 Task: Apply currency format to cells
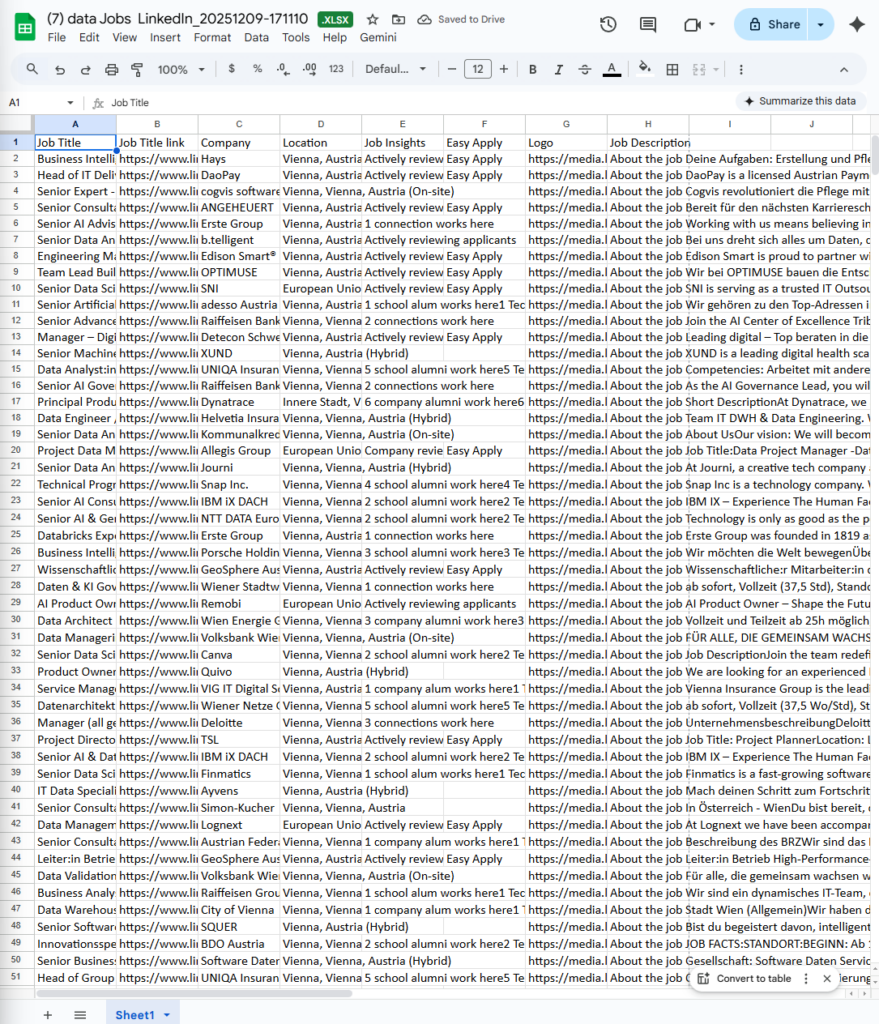pos(230,69)
